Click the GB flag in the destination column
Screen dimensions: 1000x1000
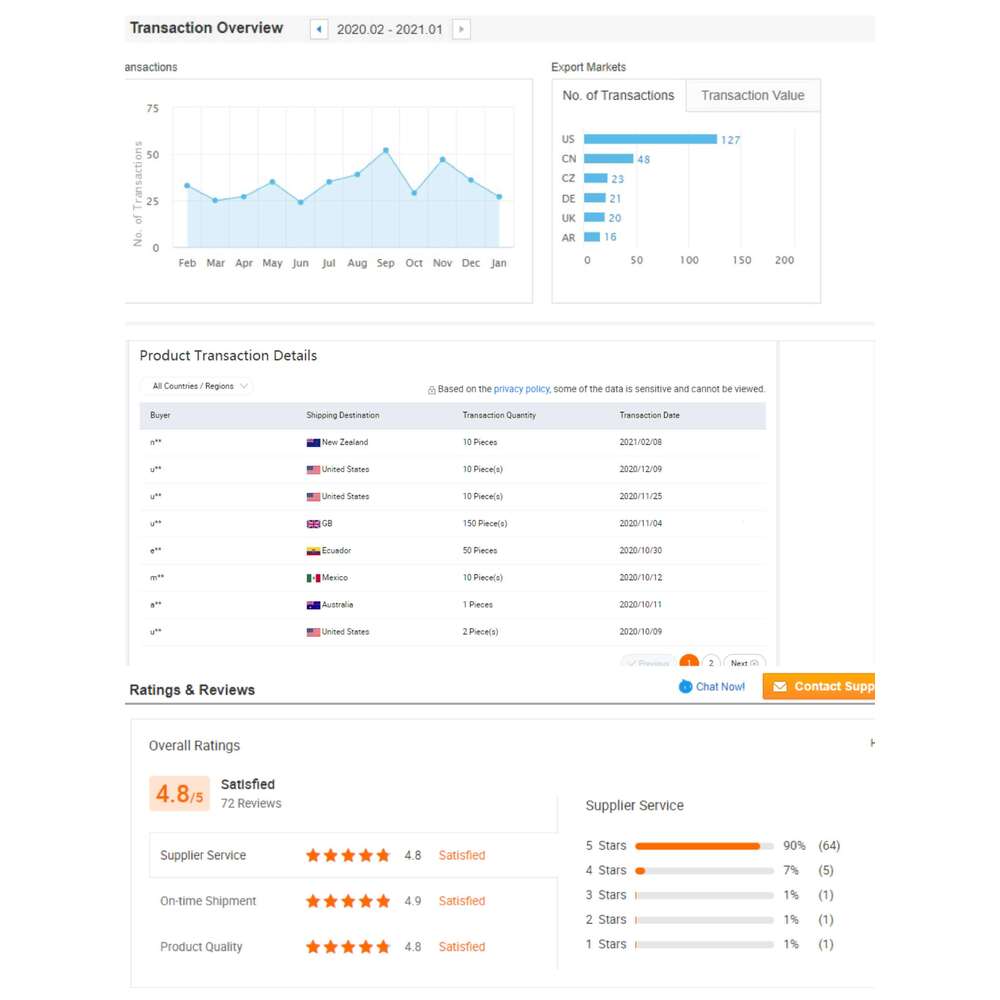coord(313,524)
